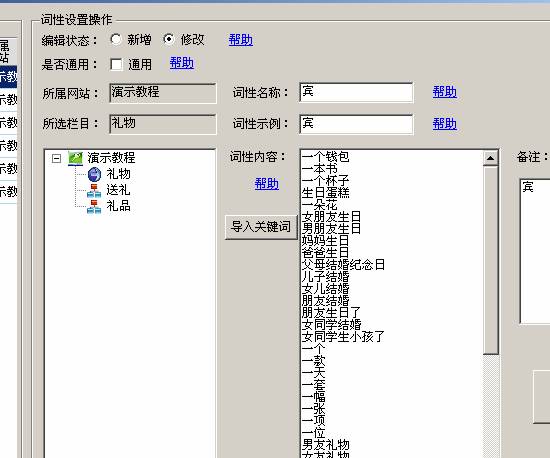Click the 礼品 network node icon

(94, 206)
